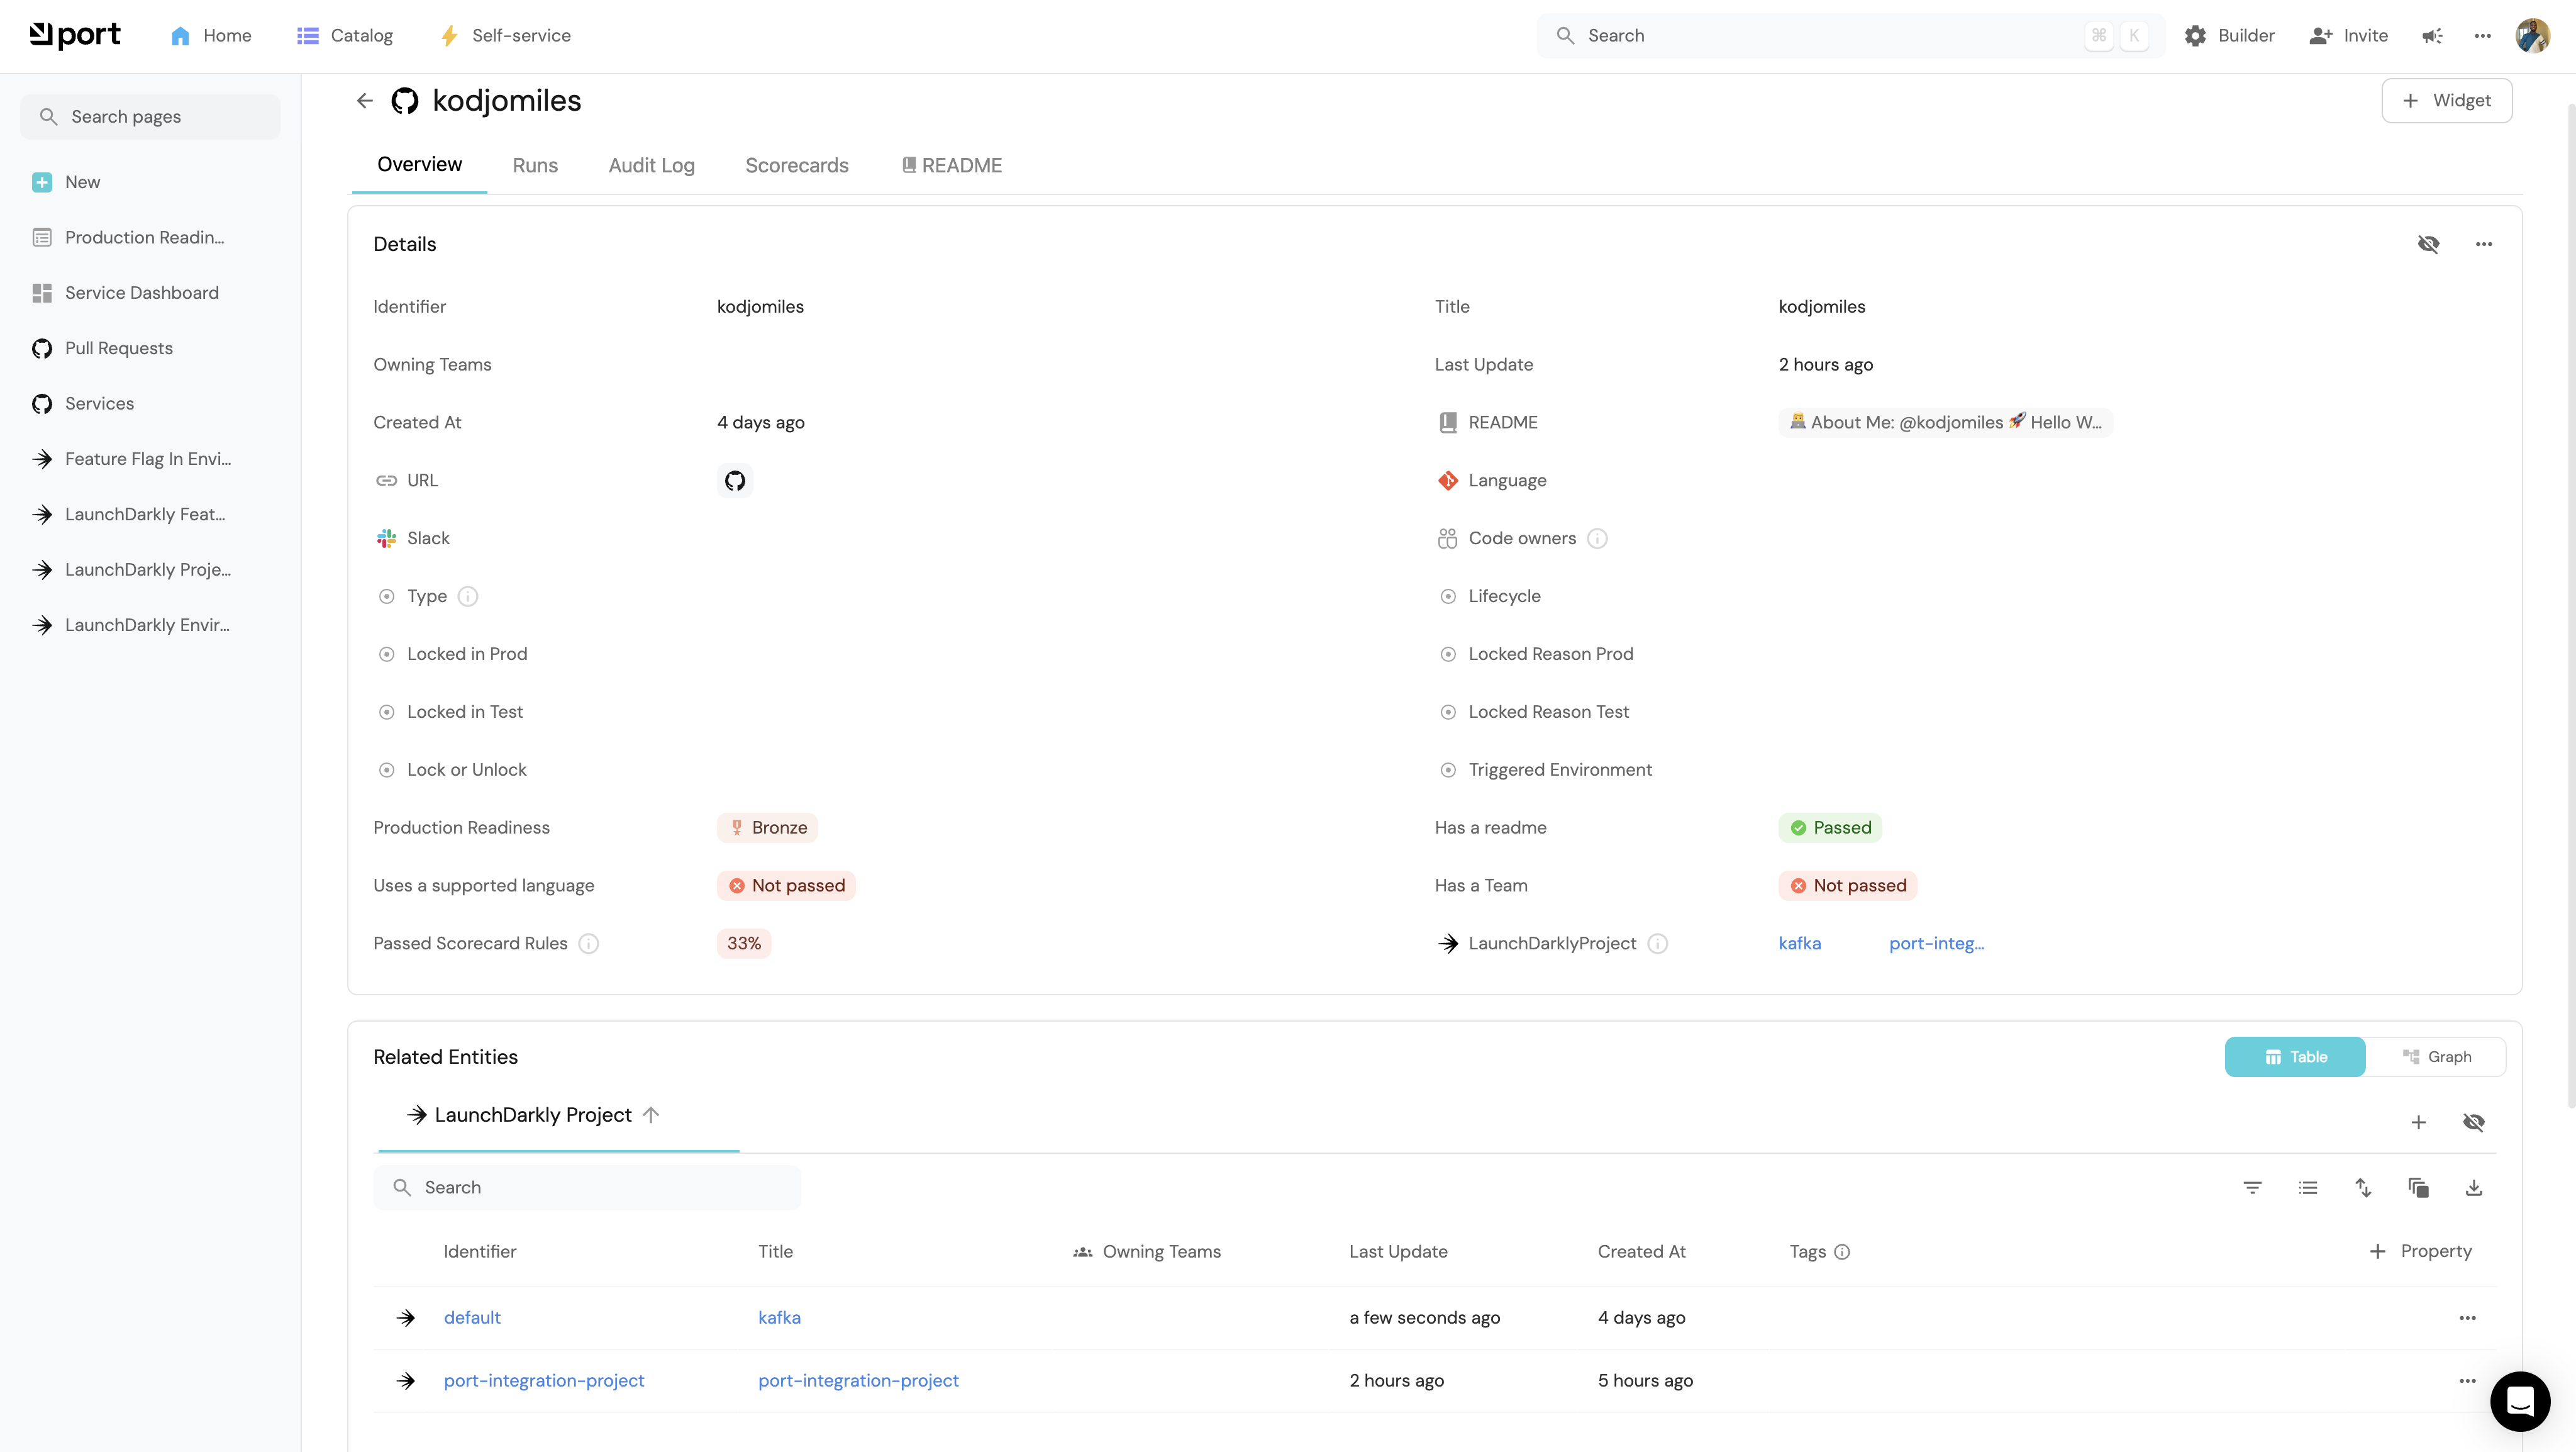Open the default identifier link
The image size is (2576, 1452).
point(472,1318)
